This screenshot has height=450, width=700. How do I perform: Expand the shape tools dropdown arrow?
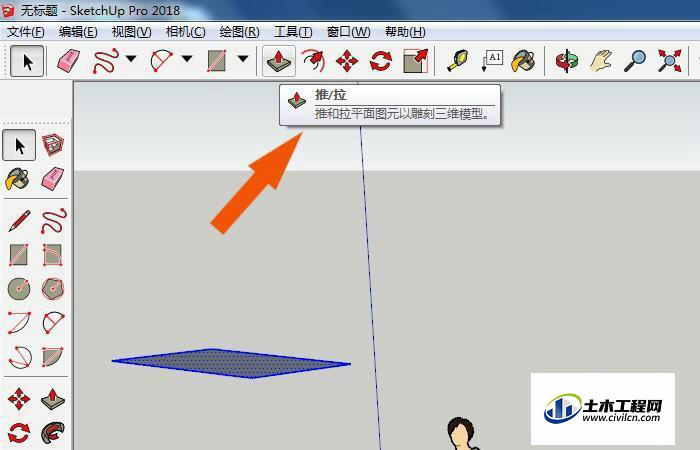tap(243, 58)
